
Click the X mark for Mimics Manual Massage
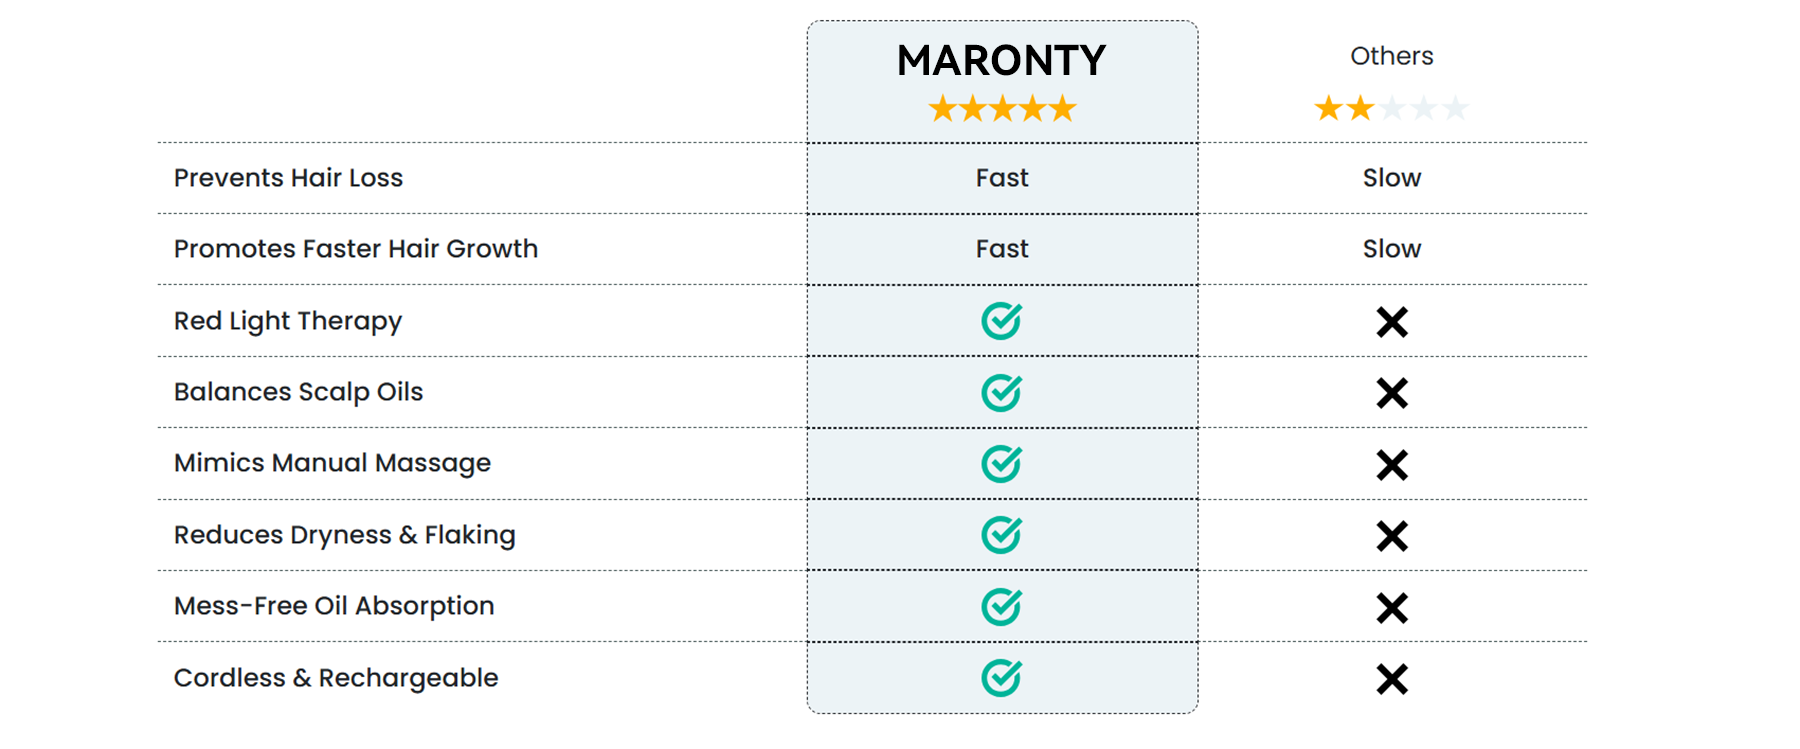(1392, 465)
